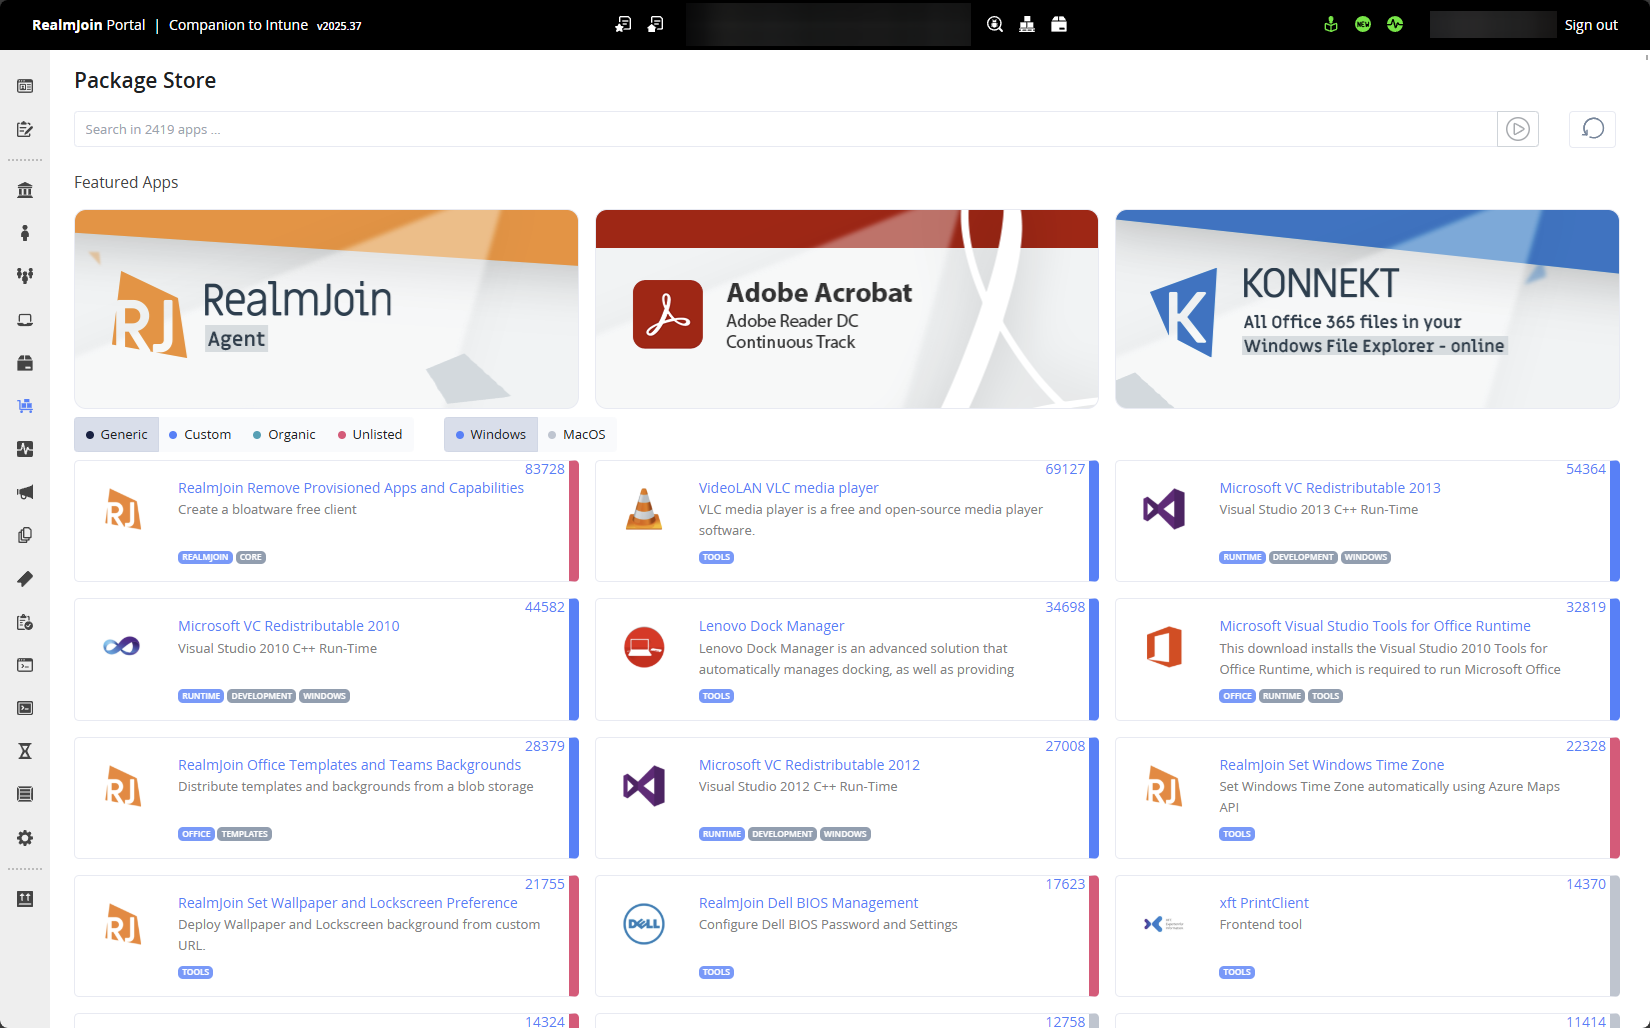Click the megaphone sidebar icon
The image size is (1650, 1028).
(25, 492)
